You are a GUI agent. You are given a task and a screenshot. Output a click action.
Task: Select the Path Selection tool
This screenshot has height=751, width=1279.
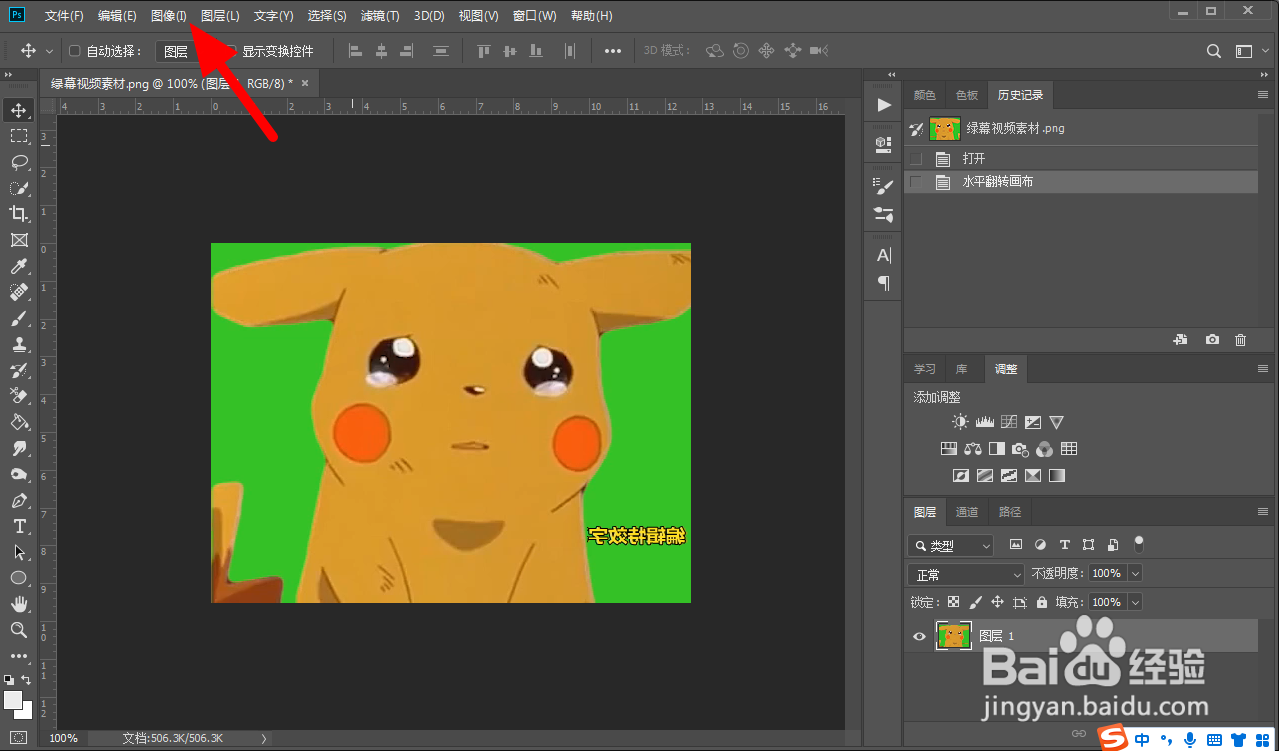[x=19, y=552]
